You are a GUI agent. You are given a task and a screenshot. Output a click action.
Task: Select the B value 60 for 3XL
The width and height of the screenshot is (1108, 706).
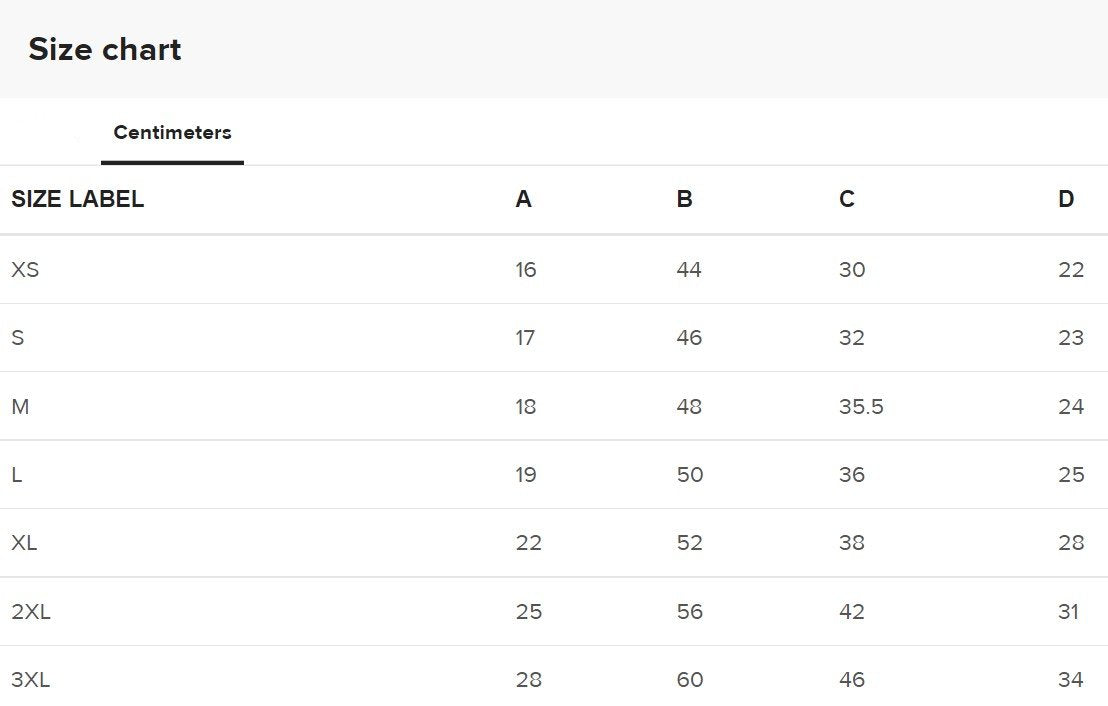click(690, 680)
